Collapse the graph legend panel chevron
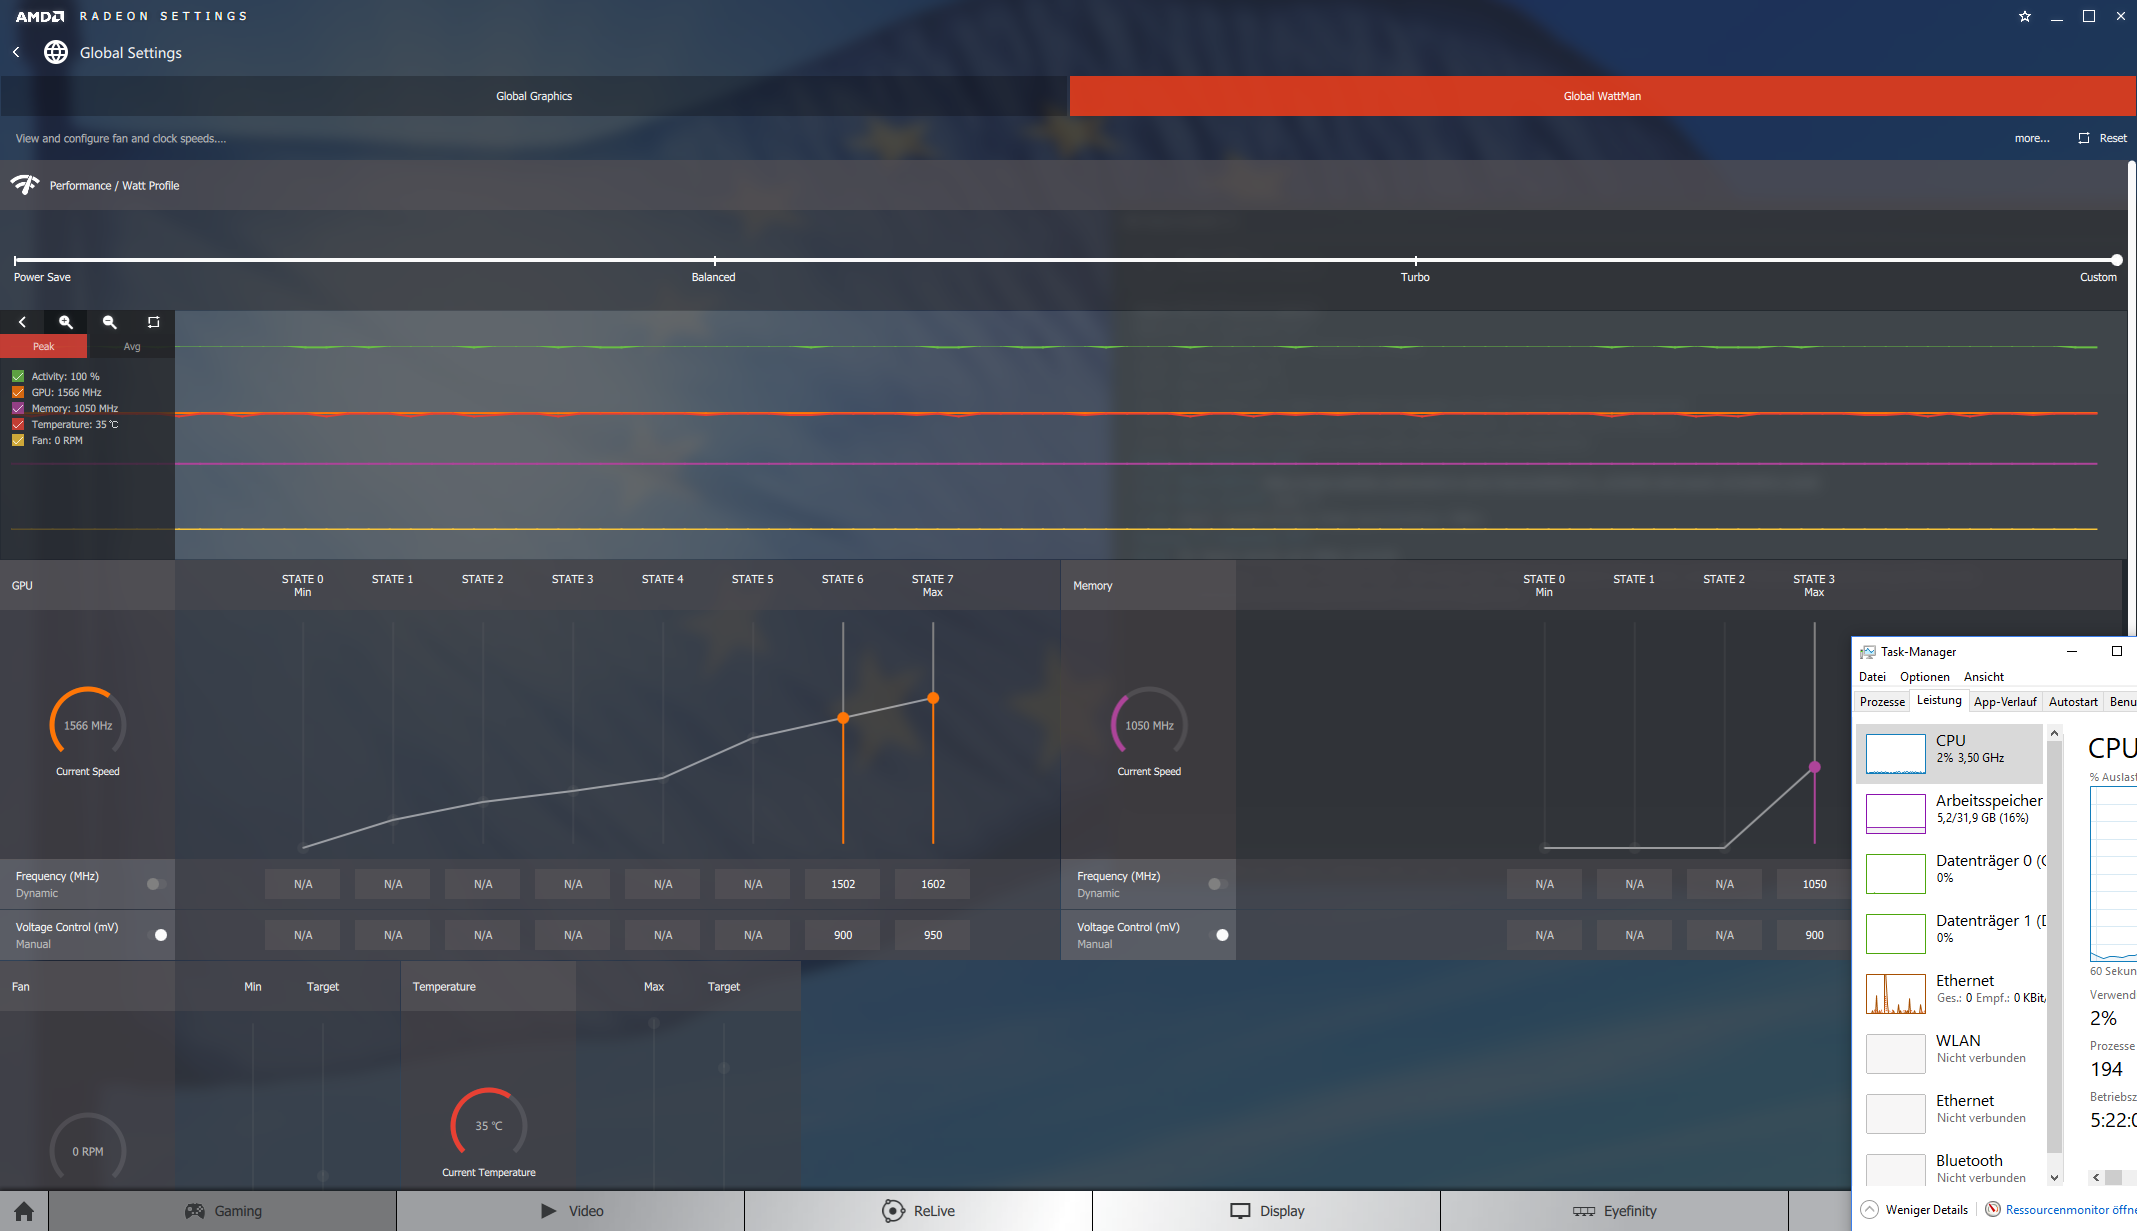 pyautogui.click(x=22, y=322)
